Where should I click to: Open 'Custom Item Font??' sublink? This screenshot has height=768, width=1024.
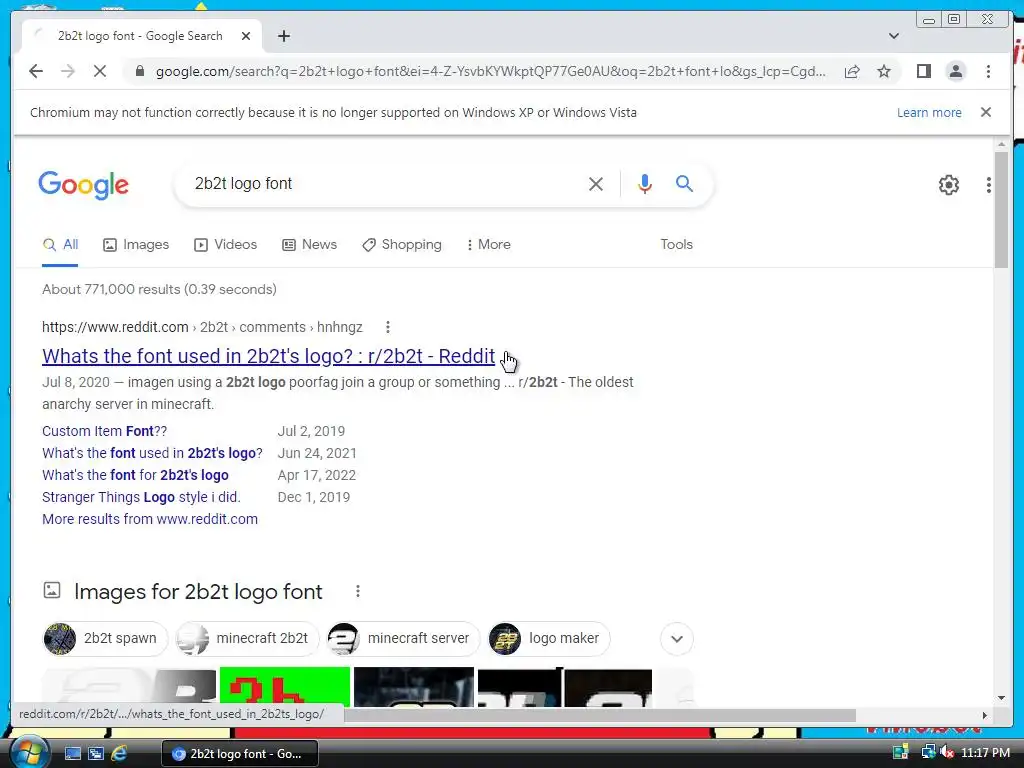(x=104, y=431)
